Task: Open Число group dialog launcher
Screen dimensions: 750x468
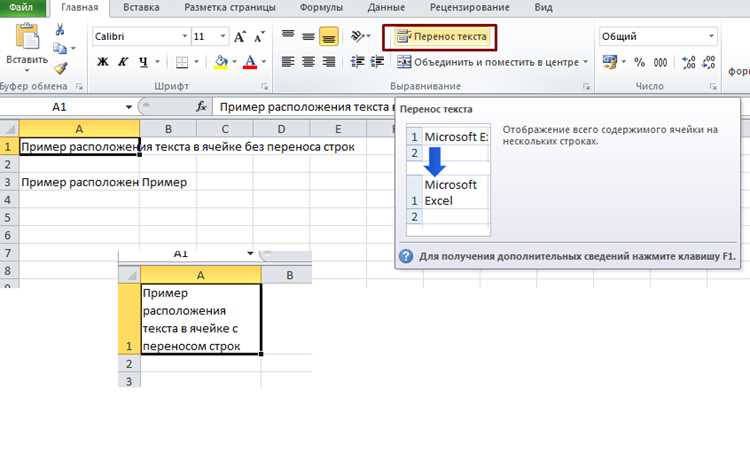Action: (x=713, y=87)
